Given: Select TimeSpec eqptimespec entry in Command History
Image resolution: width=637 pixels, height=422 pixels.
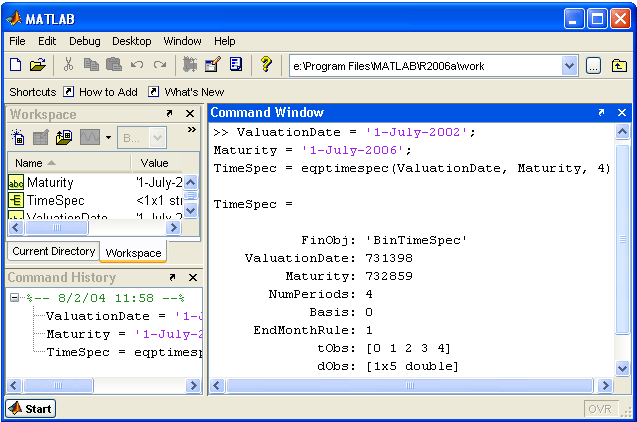Looking at the screenshot, I should click(124, 352).
